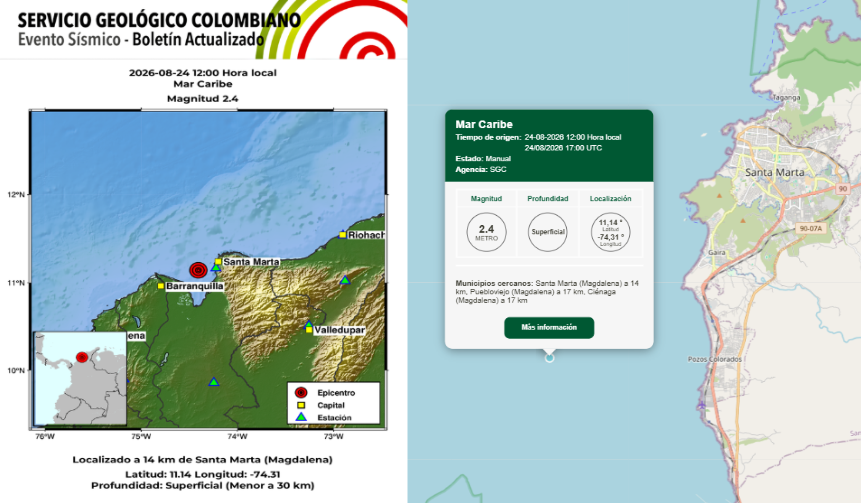Click the Agencia: SGC line
The height and width of the screenshot is (503, 861).
pyautogui.click(x=481, y=169)
